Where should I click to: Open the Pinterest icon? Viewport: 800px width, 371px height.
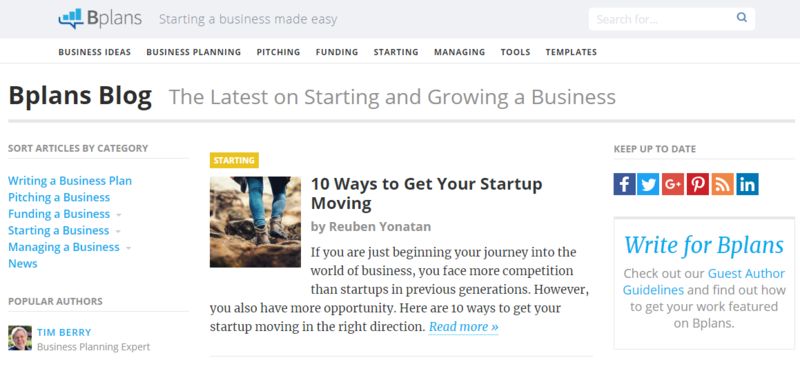[x=697, y=184]
